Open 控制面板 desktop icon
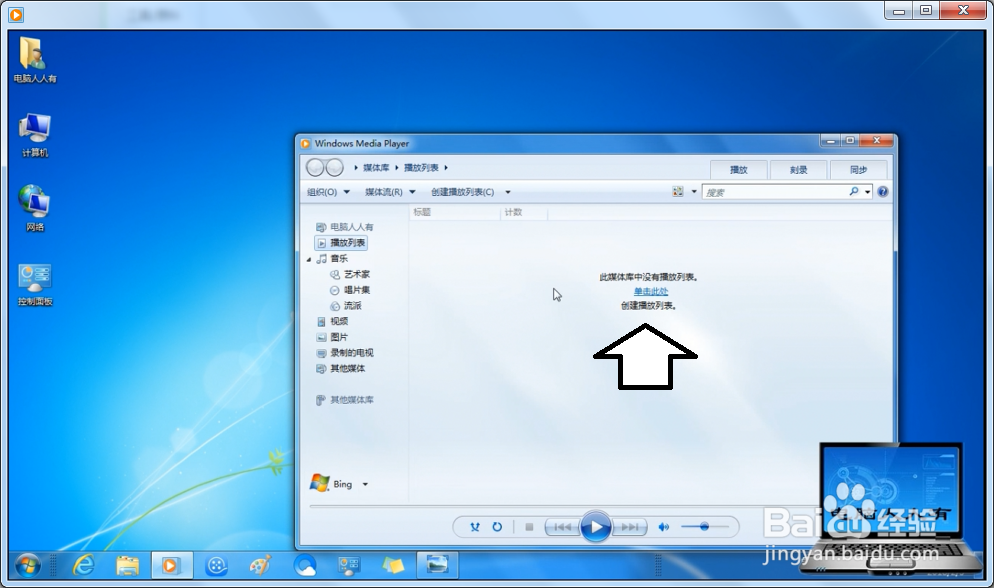Screen dimensions: 994x588 tap(35, 284)
